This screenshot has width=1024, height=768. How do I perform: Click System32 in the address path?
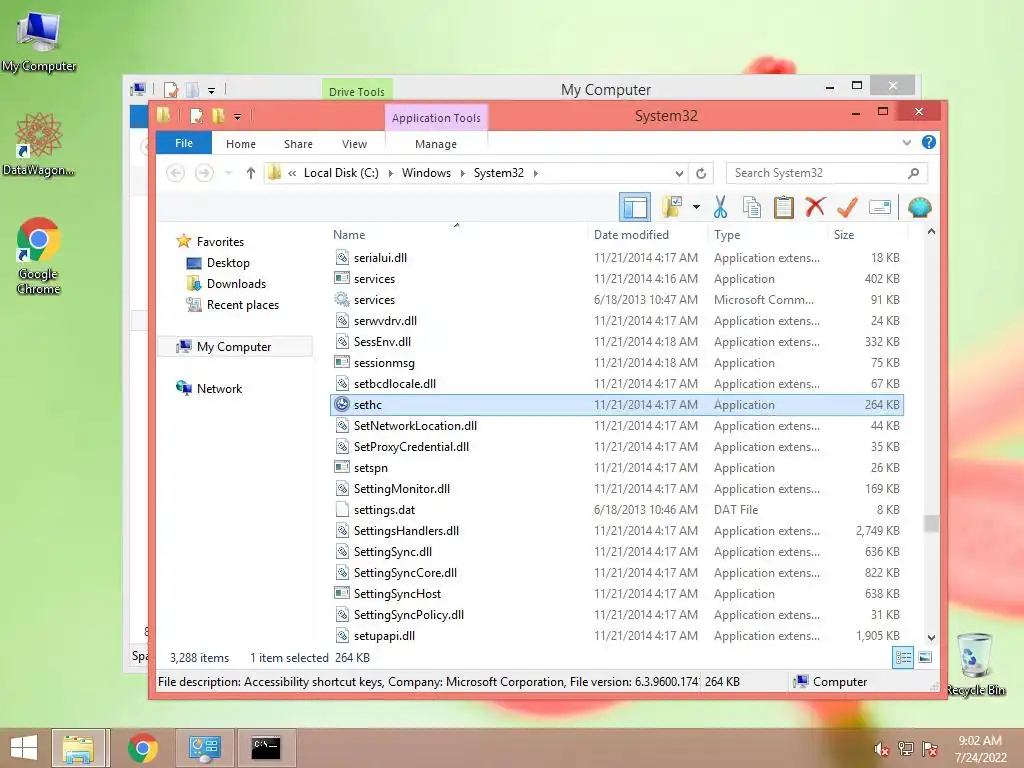pyautogui.click(x=498, y=173)
